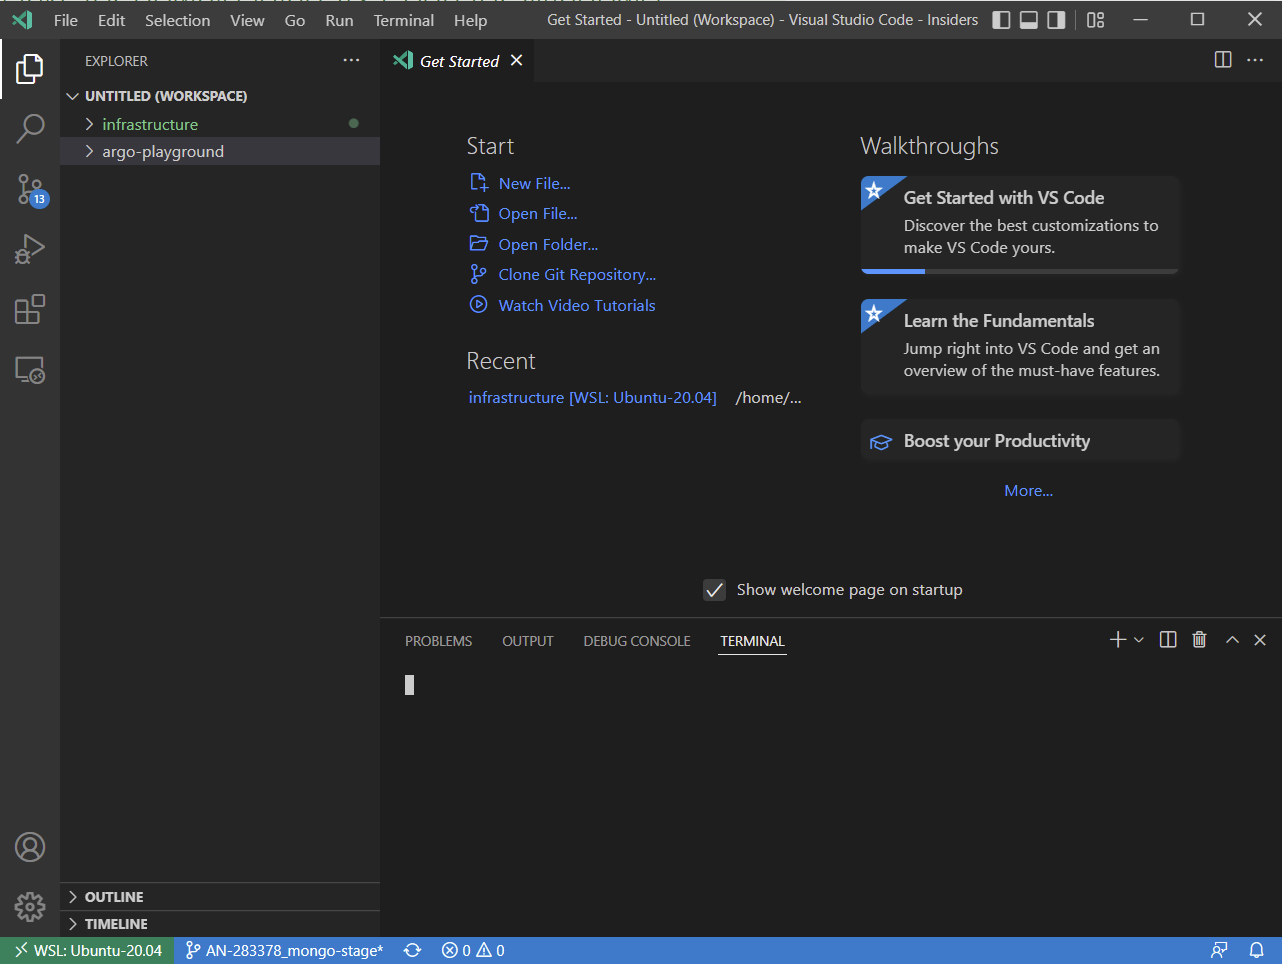Open the recent infrastructure workspace
The image size is (1282, 964).
(593, 397)
